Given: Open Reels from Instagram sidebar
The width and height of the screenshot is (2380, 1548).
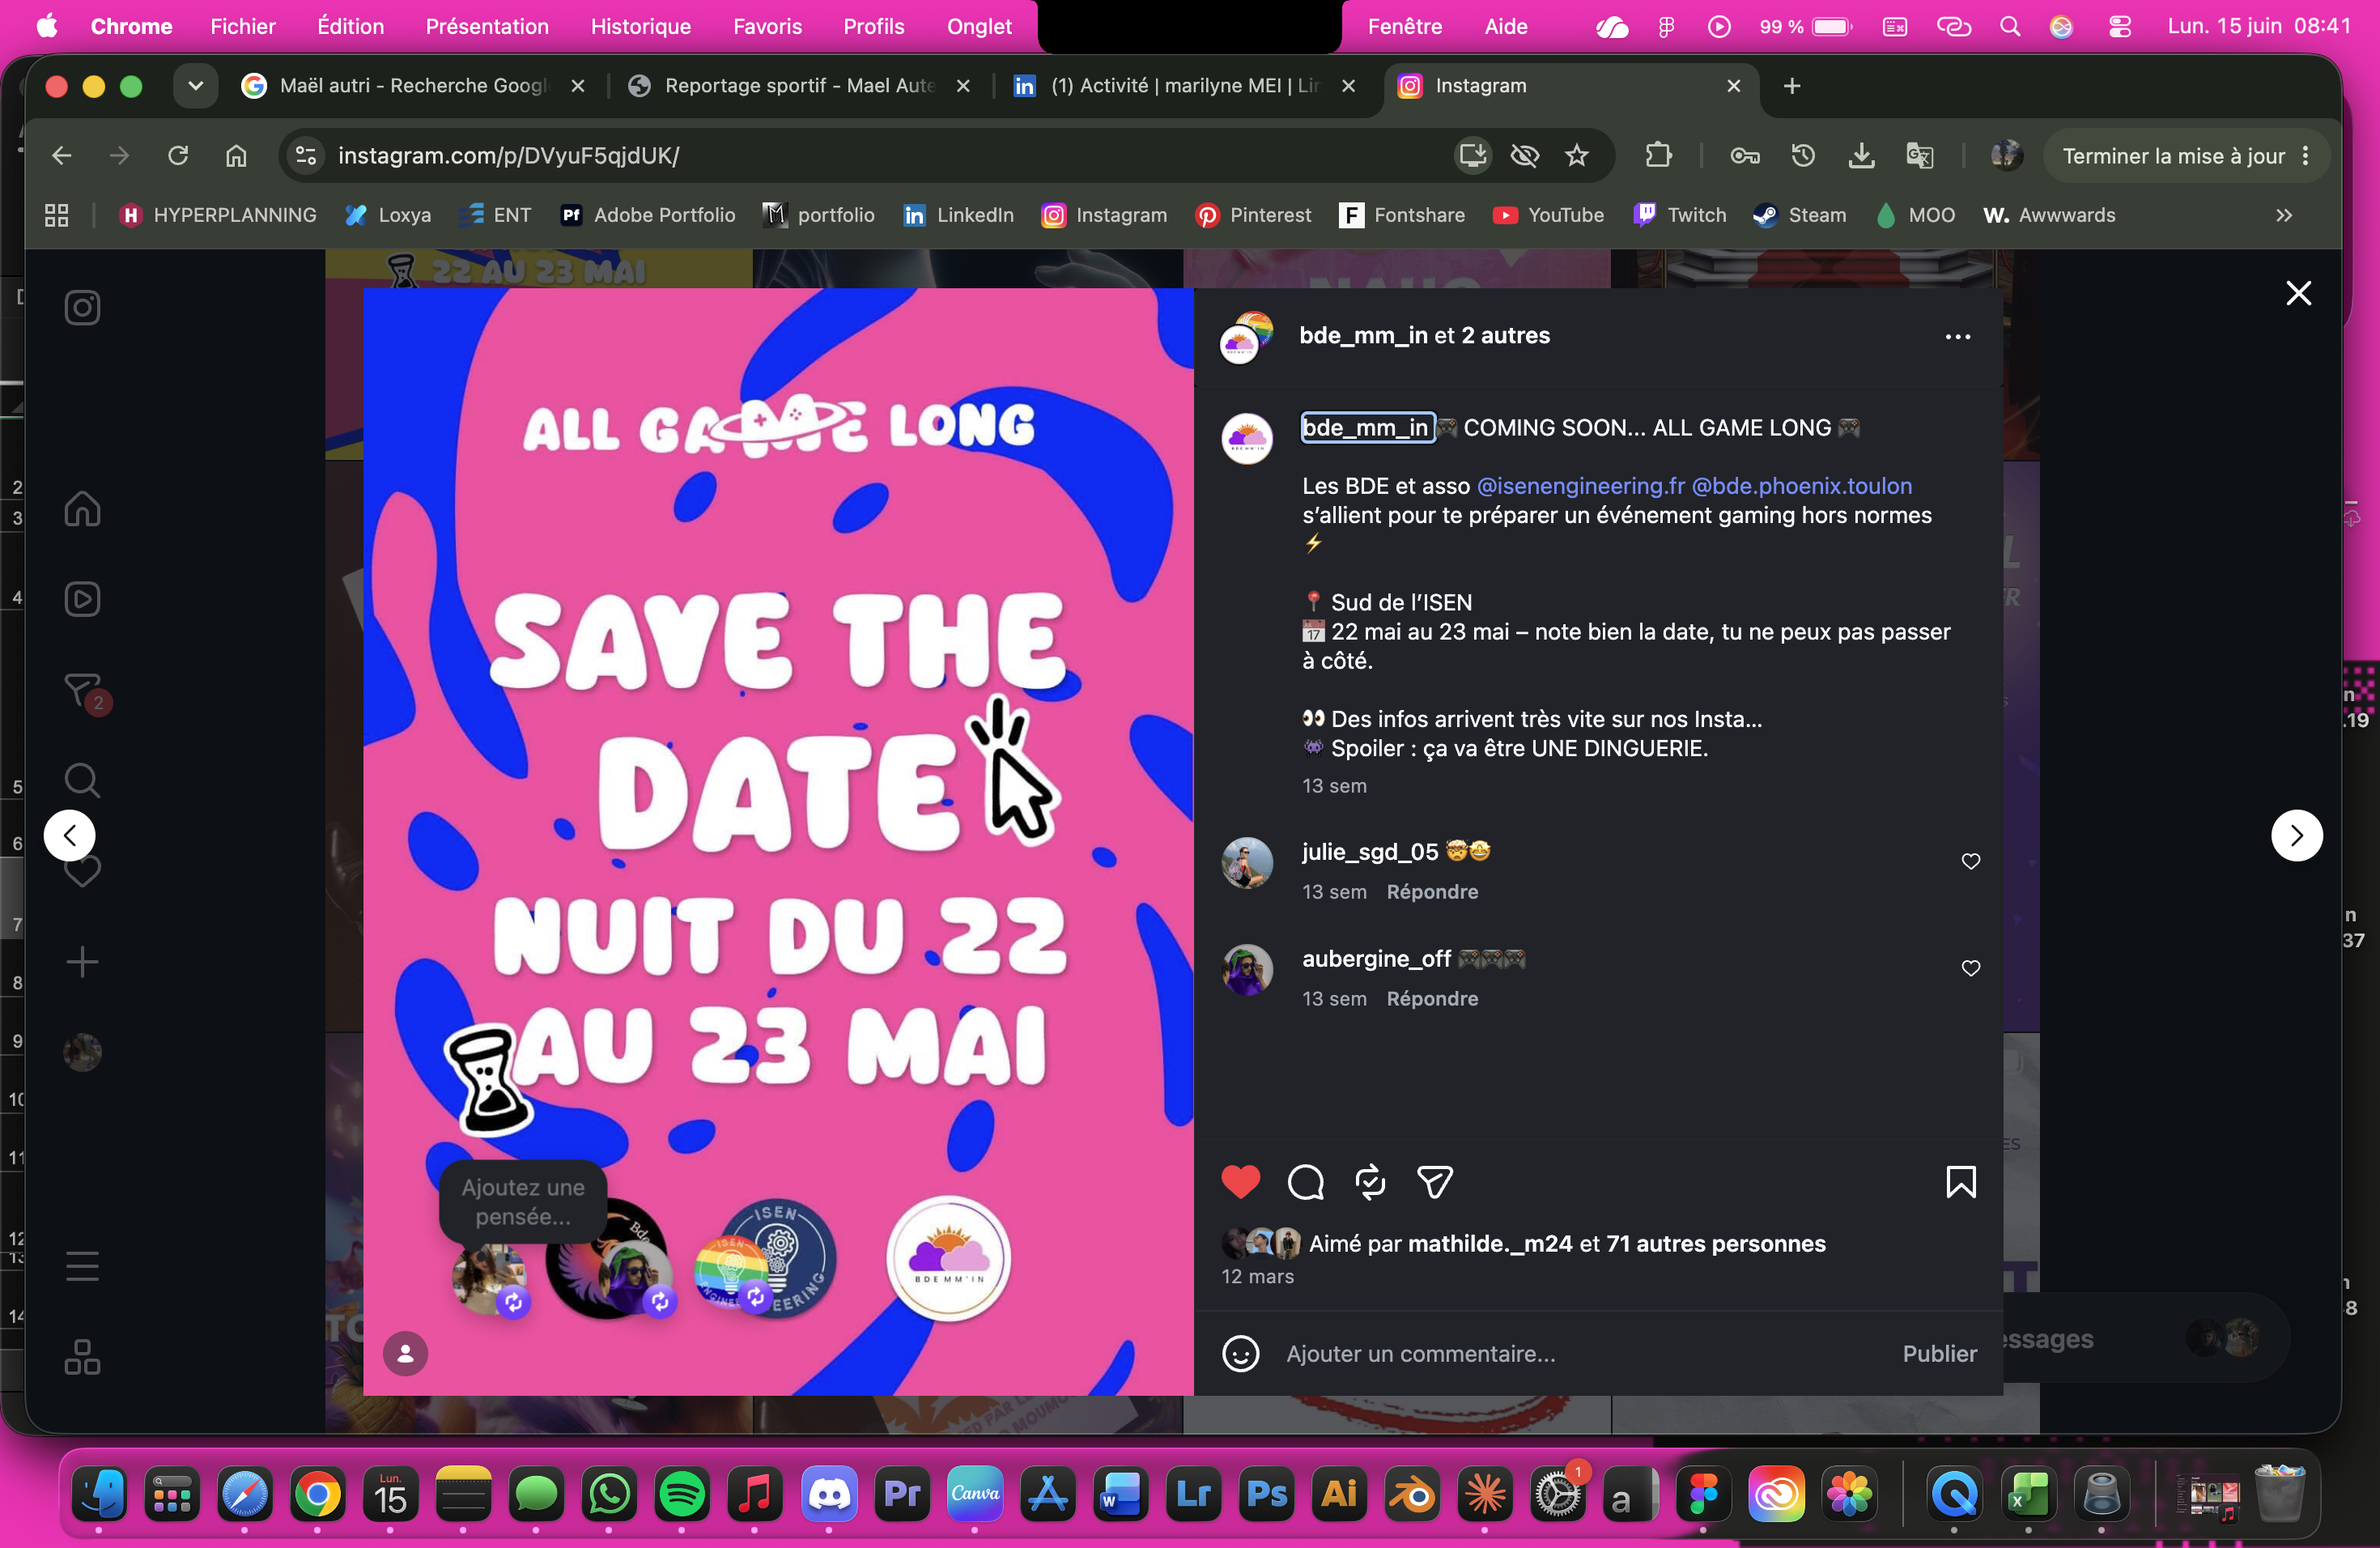Looking at the screenshot, I should tap(82, 599).
